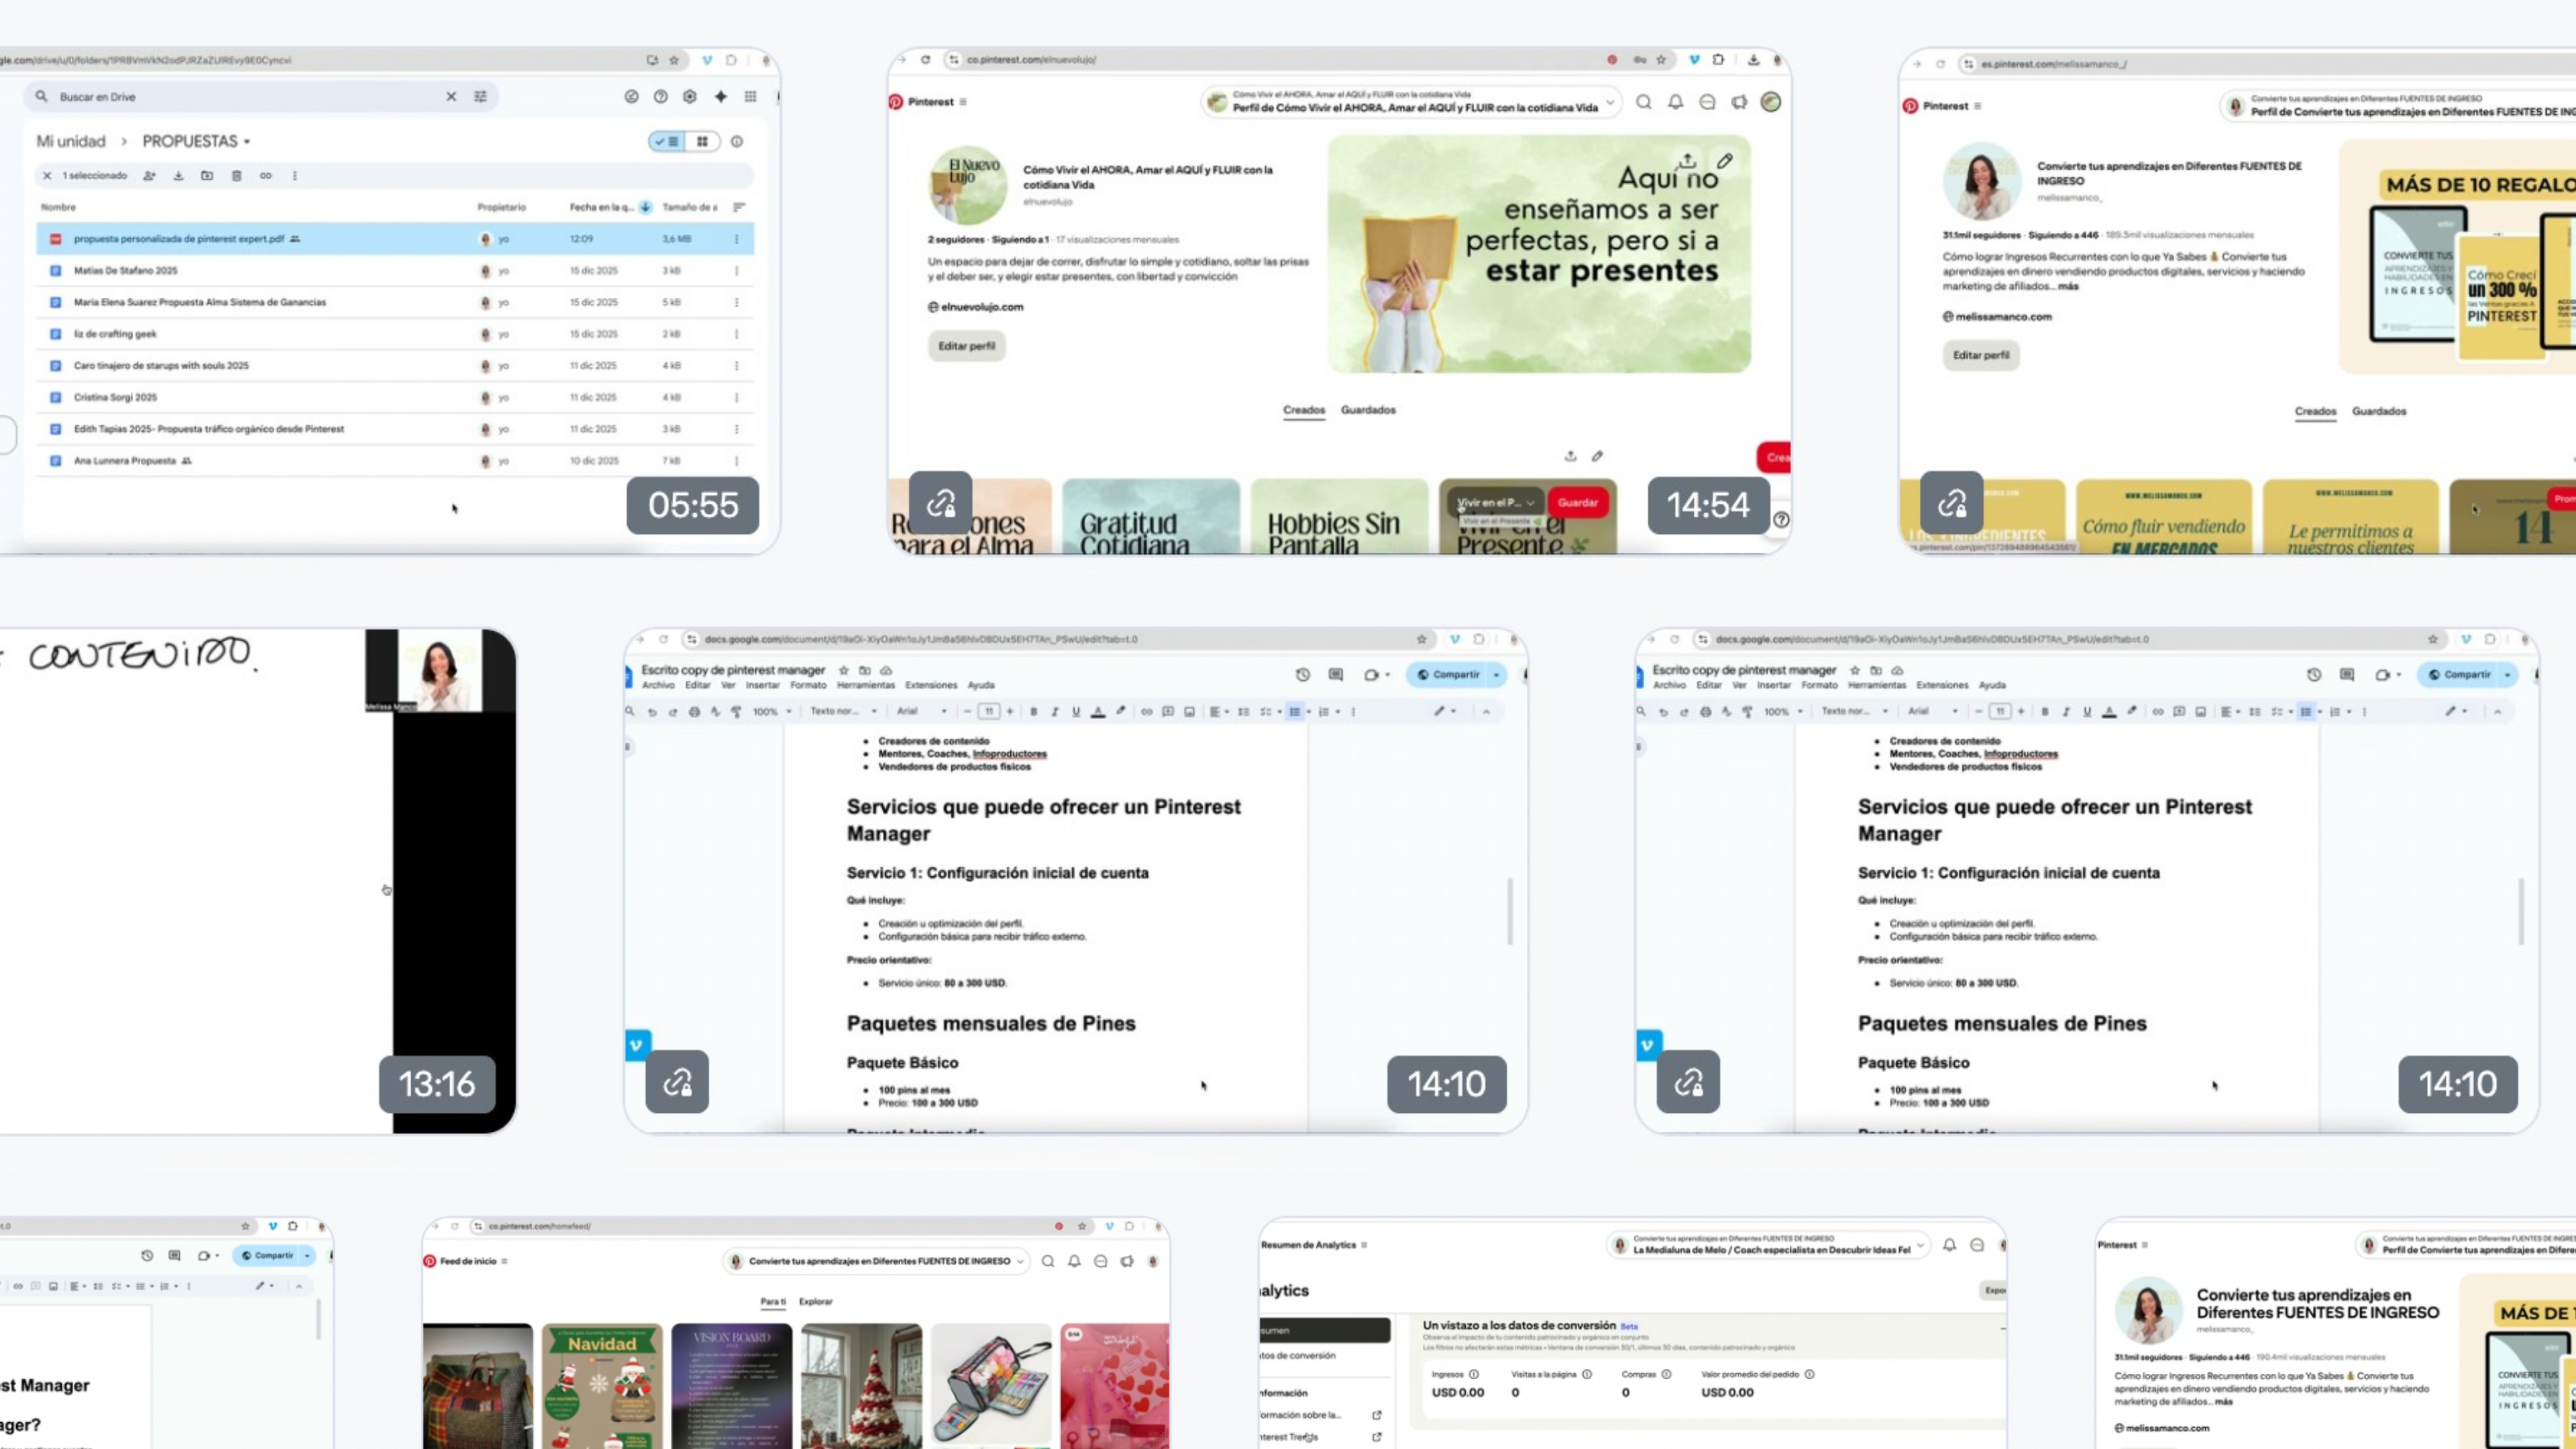The width and height of the screenshot is (2576, 1449).
Task: Open messages bubble on the elnuevolujo Pinterest page
Action: 1707,102
